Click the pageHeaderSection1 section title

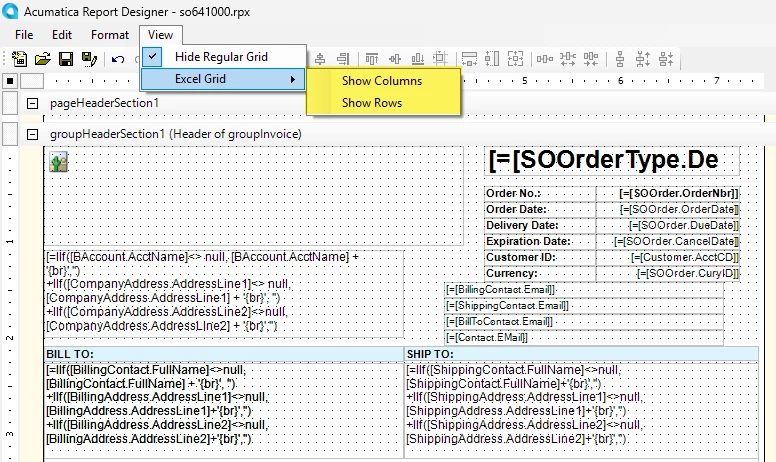[104, 103]
